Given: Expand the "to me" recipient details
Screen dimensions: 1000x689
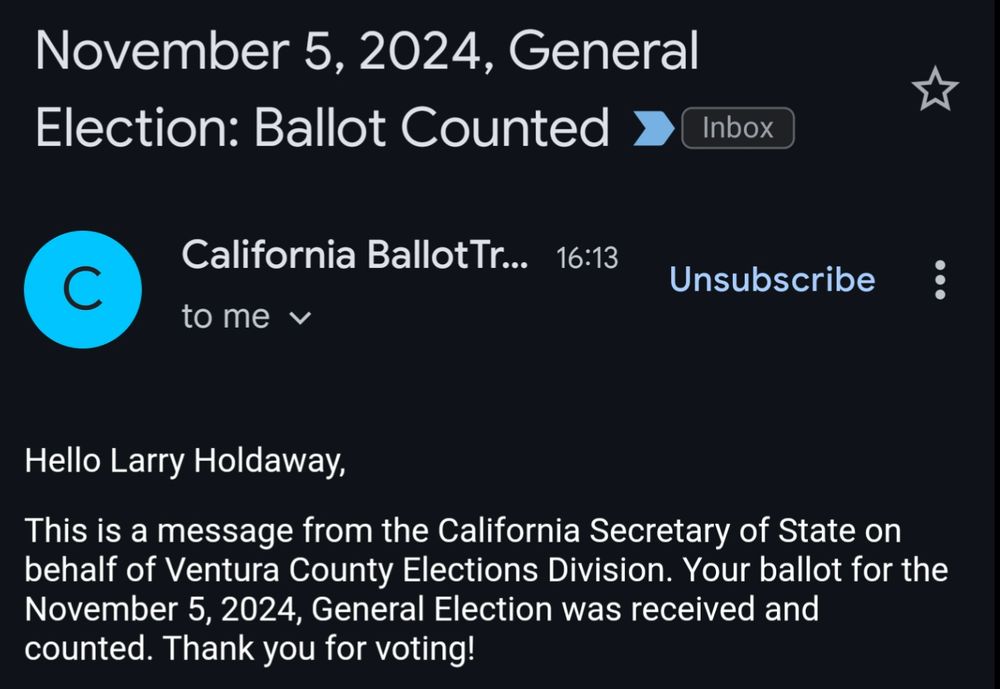Looking at the screenshot, I should coord(248,316).
